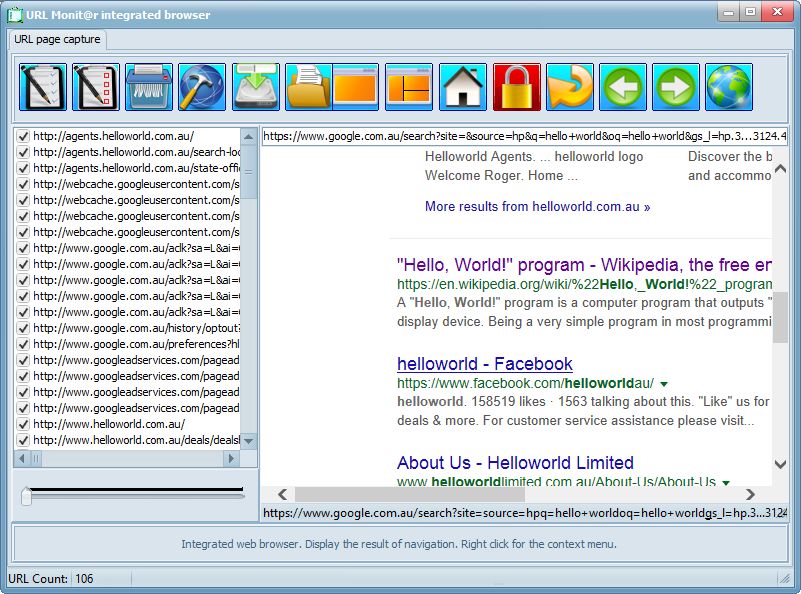Click the URL Monit@r app icon in title bar
The width and height of the screenshot is (801, 594).
click(x=15, y=15)
